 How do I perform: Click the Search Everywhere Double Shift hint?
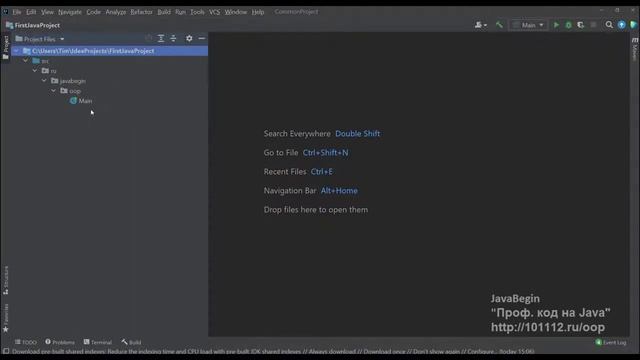pos(322,133)
